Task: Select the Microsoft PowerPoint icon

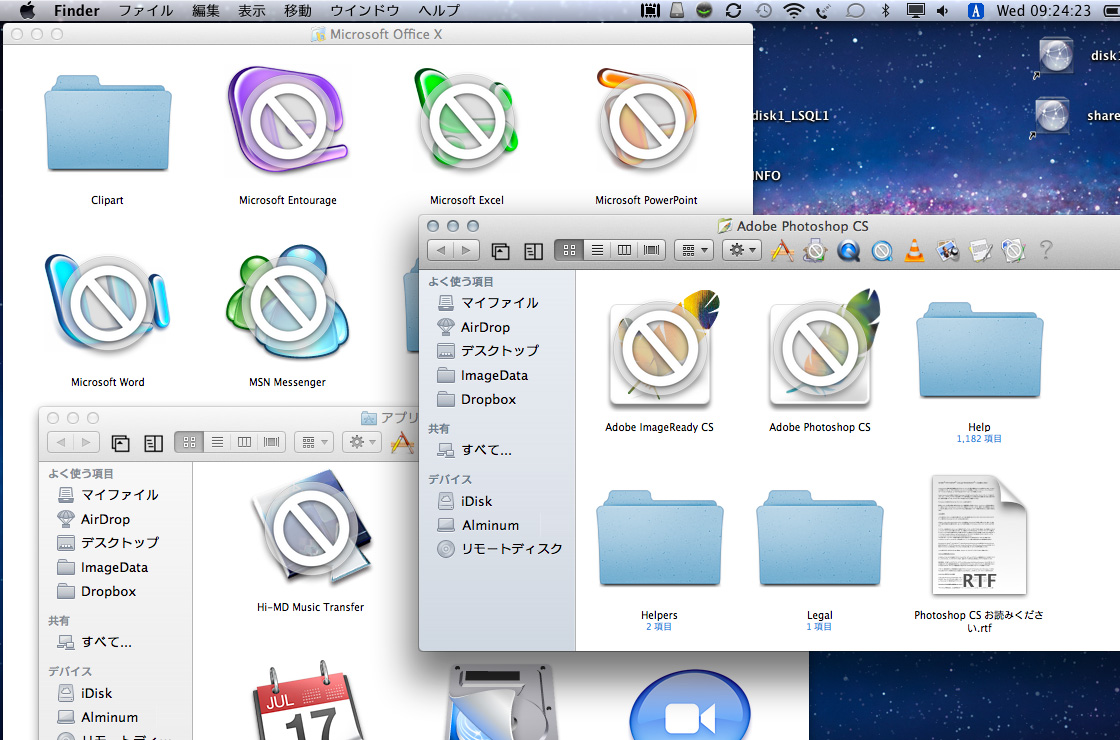Action: click(646, 120)
